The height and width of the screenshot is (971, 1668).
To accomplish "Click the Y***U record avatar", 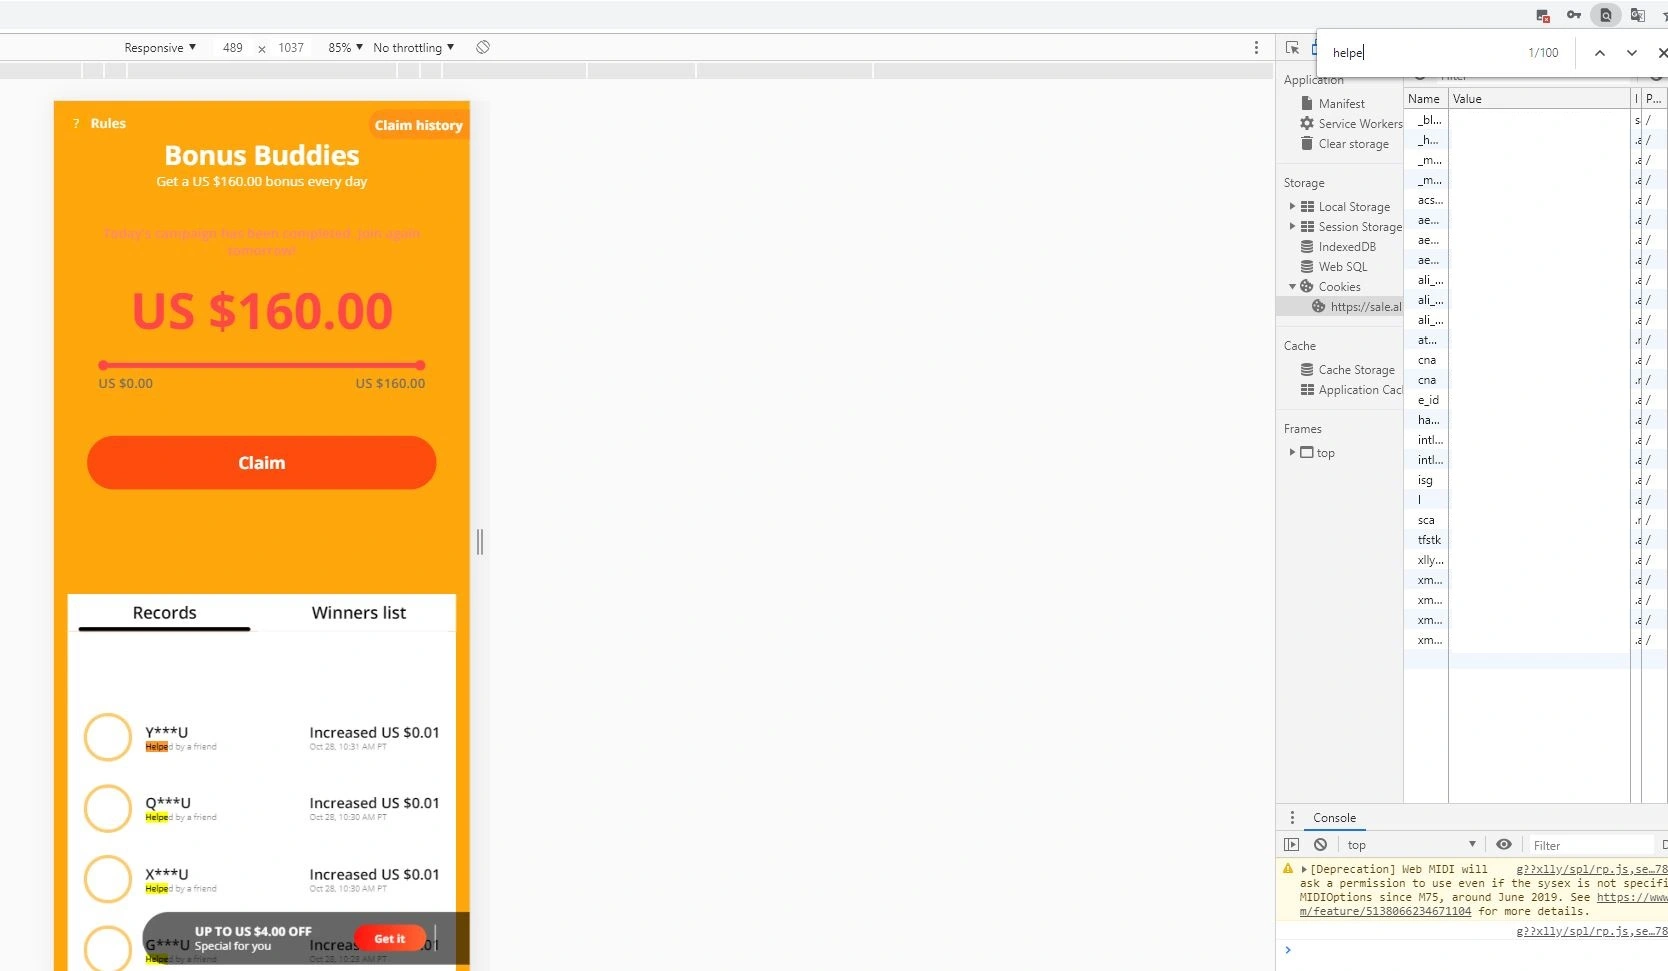I will click(108, 737).
